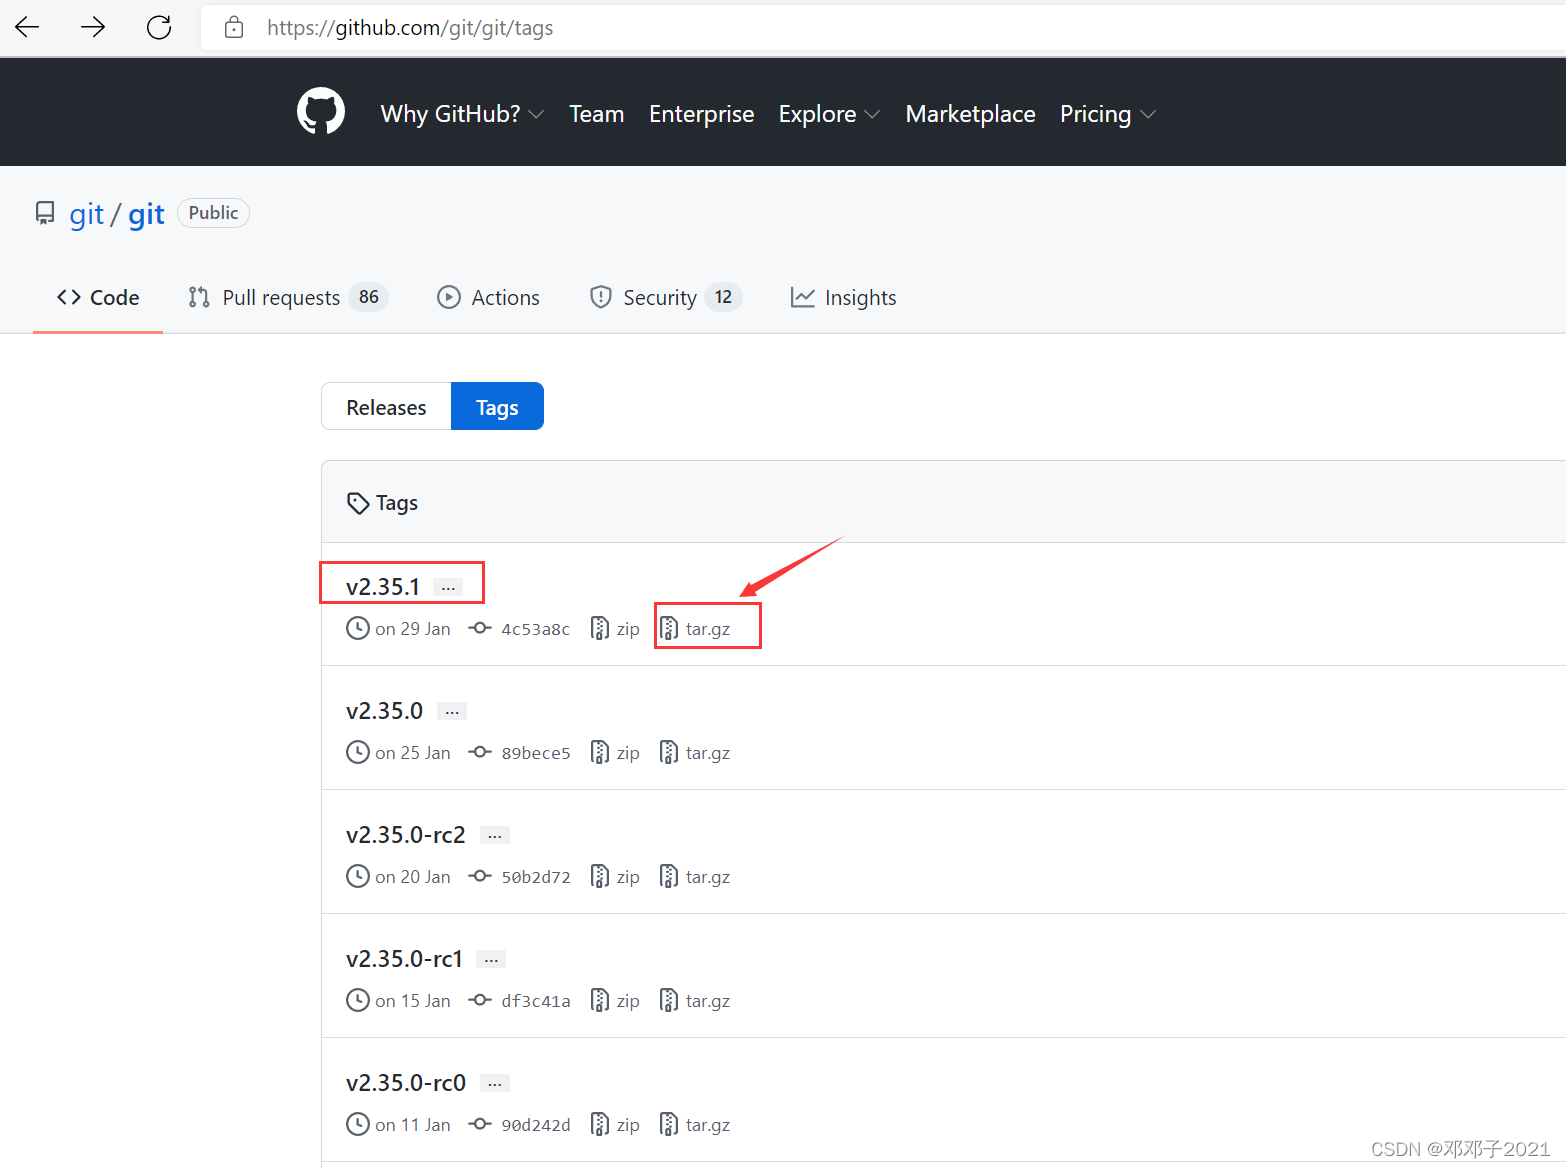Open the Enterprise page
The image size is (1566, 1168).
coord(702,114)
